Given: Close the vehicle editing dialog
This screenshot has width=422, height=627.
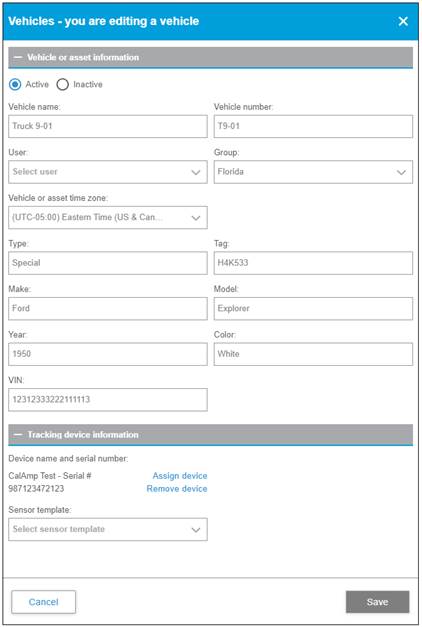Looking at the screenshot, I should click(x=403, y=21).
